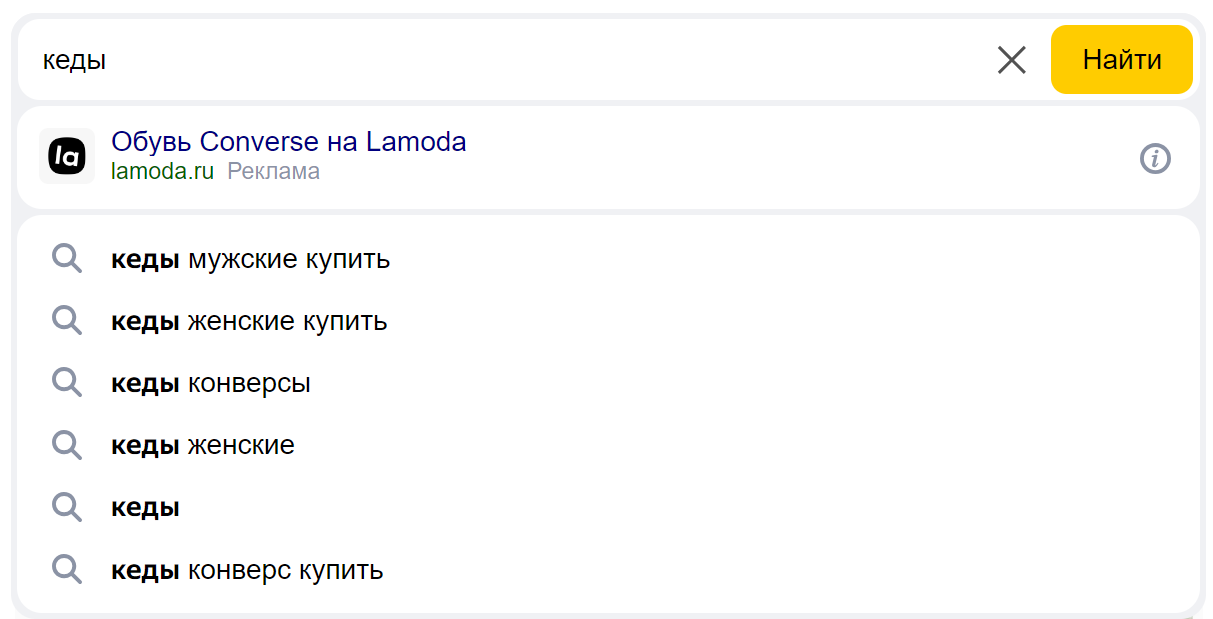Click magnifier icon beside кеды конверсы
The height and width of the screenshot is (619, 1213).
tap(67, 384)
